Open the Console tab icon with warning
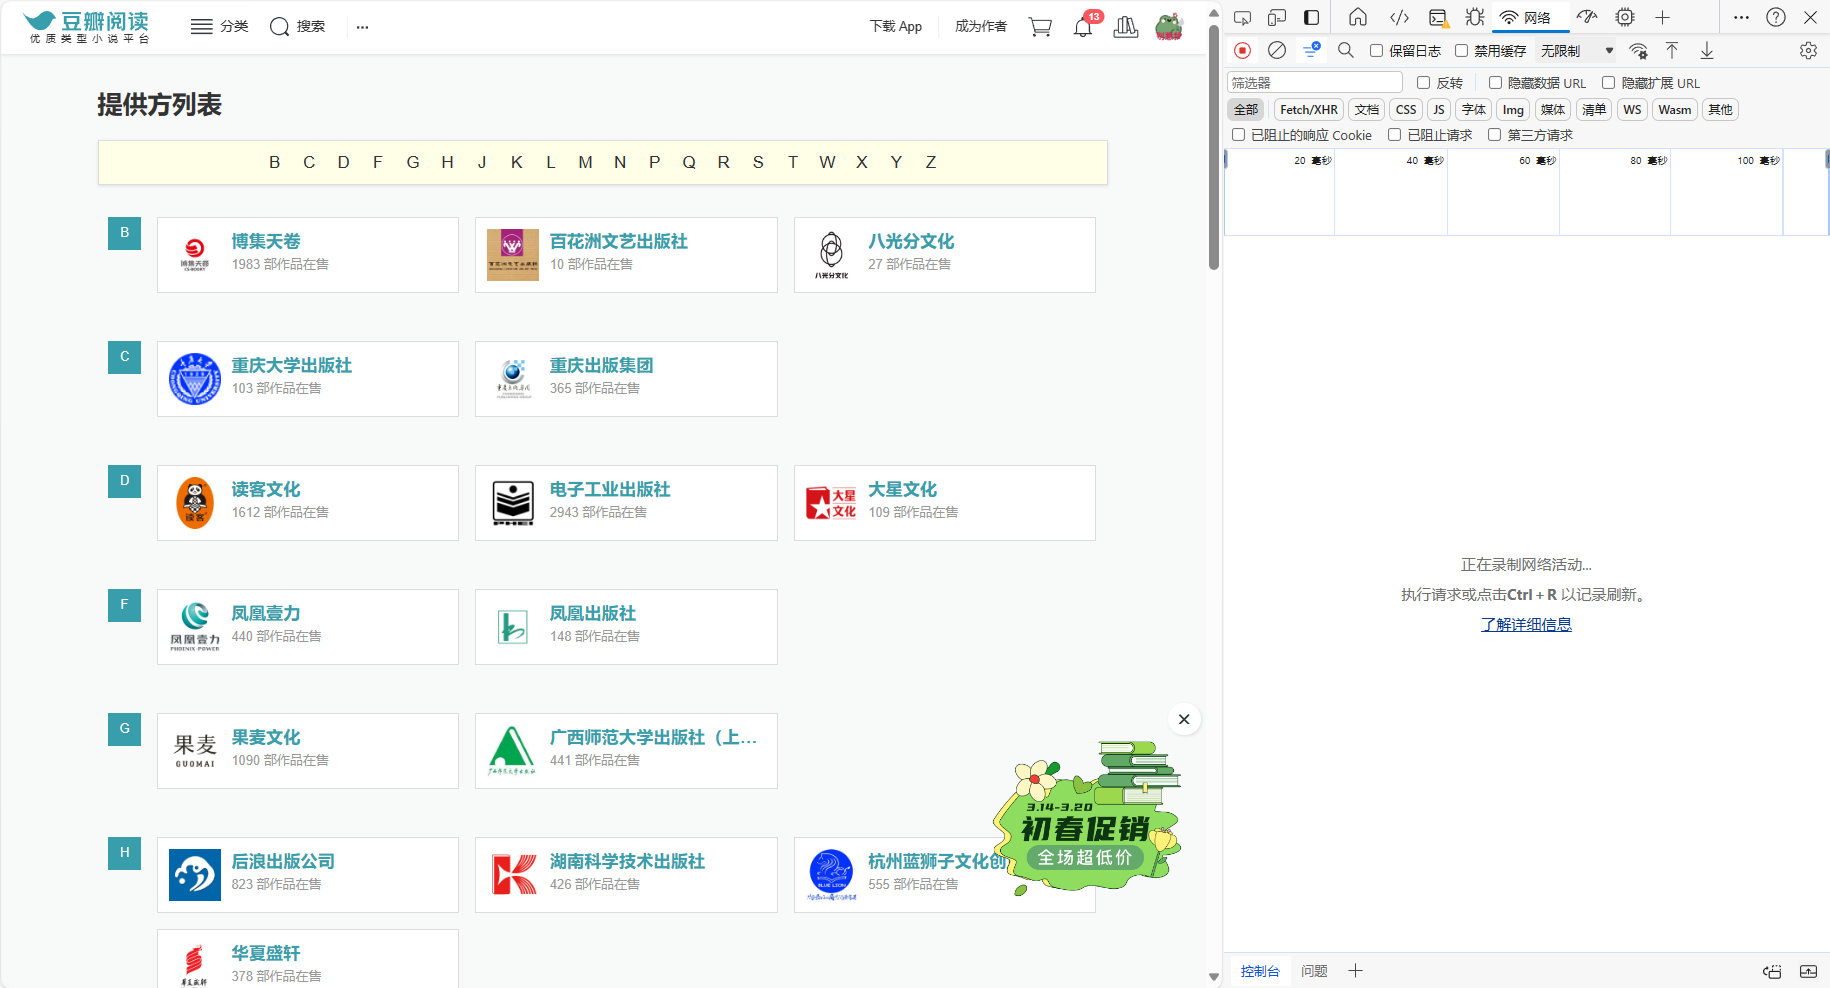Screen dimensions: 1830x988 [1438, 17]
